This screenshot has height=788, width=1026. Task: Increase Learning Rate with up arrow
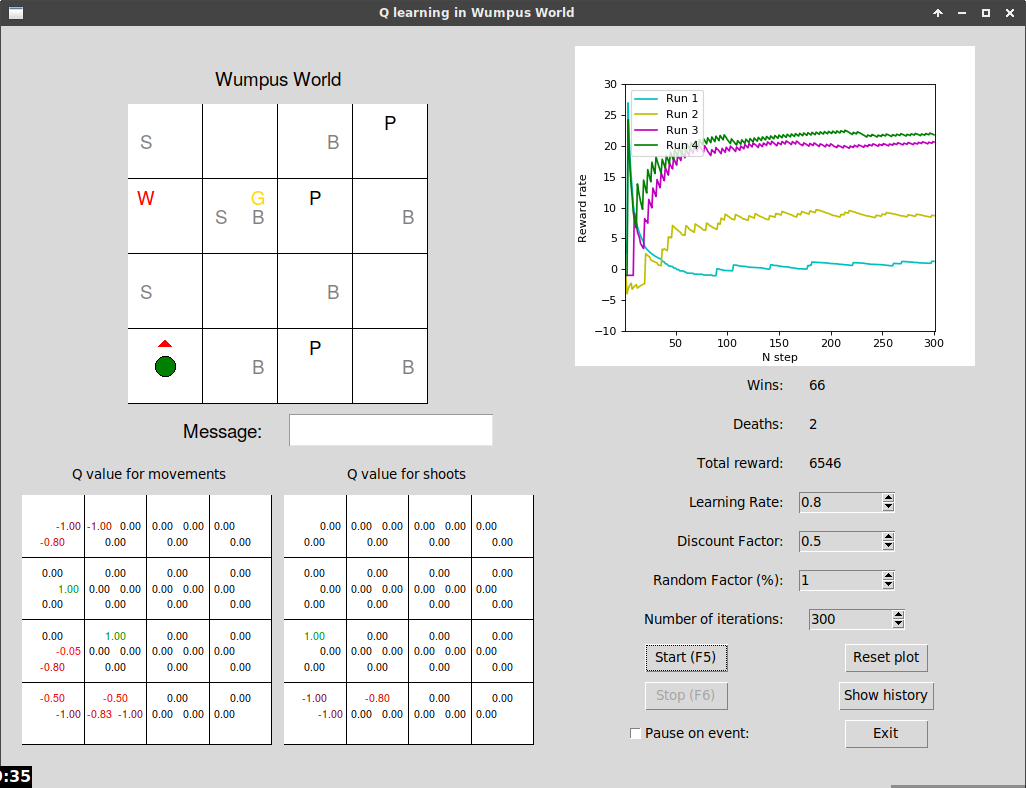[888, 498]
